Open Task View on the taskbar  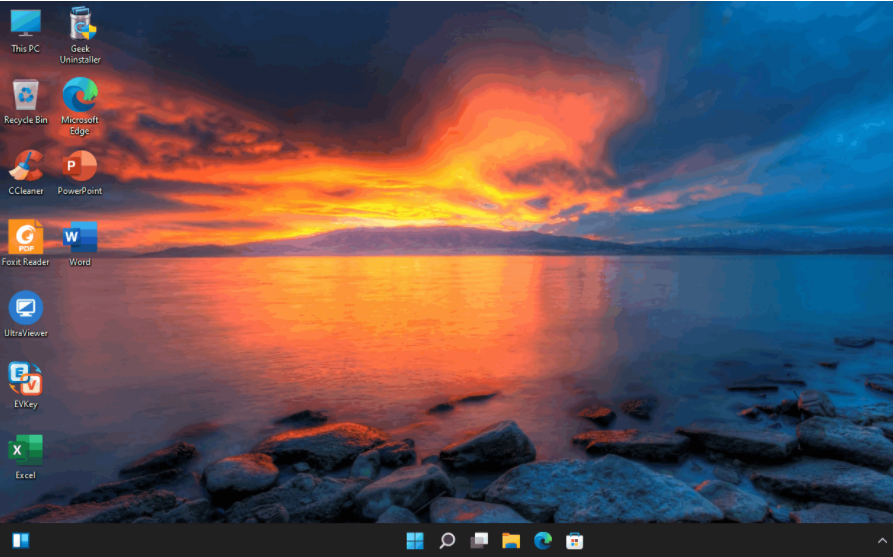tap(479, 540)
